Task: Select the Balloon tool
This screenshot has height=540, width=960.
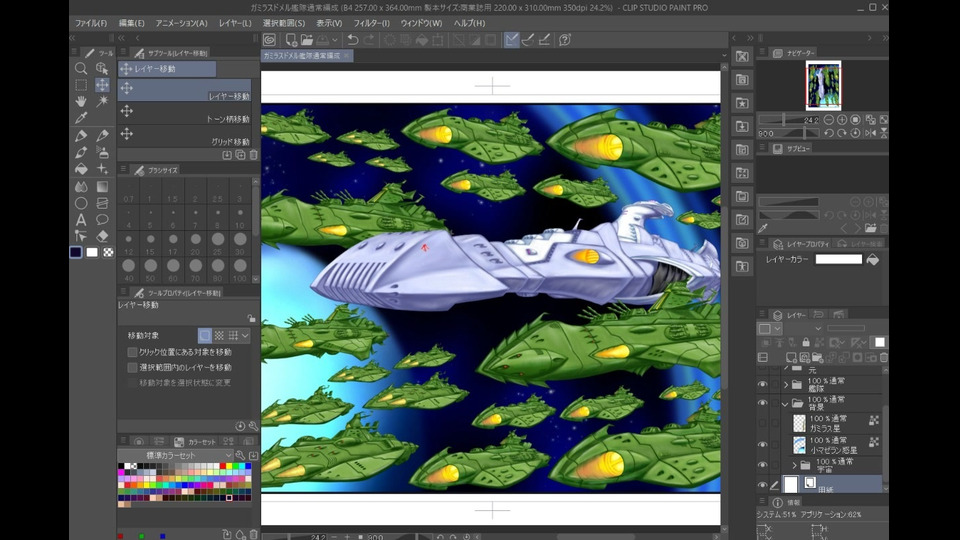Action: [102, 219]
